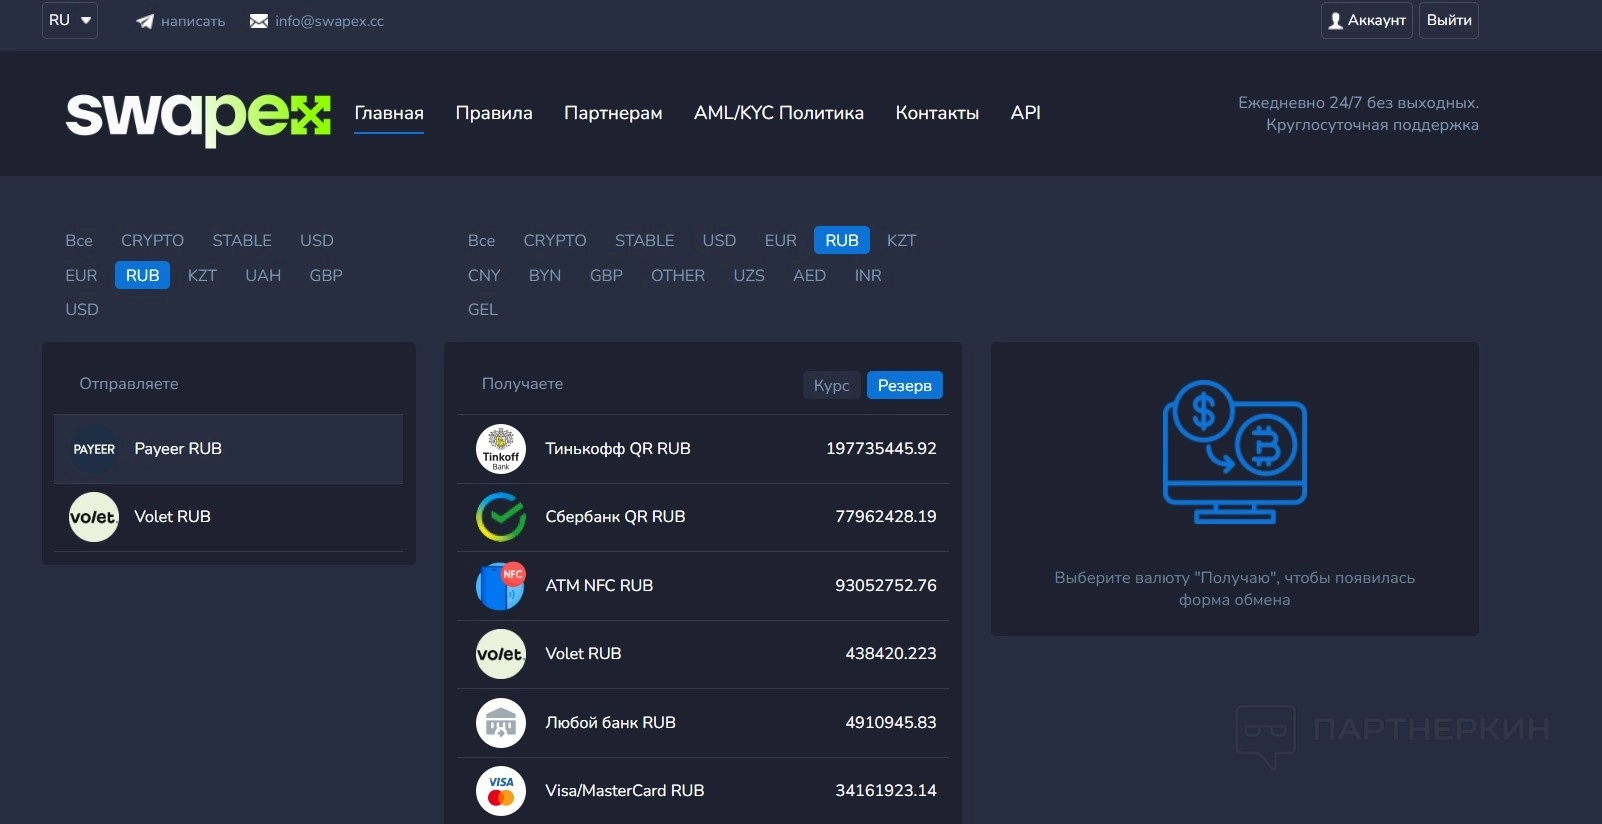This screenshot has width=1602, height=824.
Task: Select AED filter in receive column
Action: click(x=809, y=275)
